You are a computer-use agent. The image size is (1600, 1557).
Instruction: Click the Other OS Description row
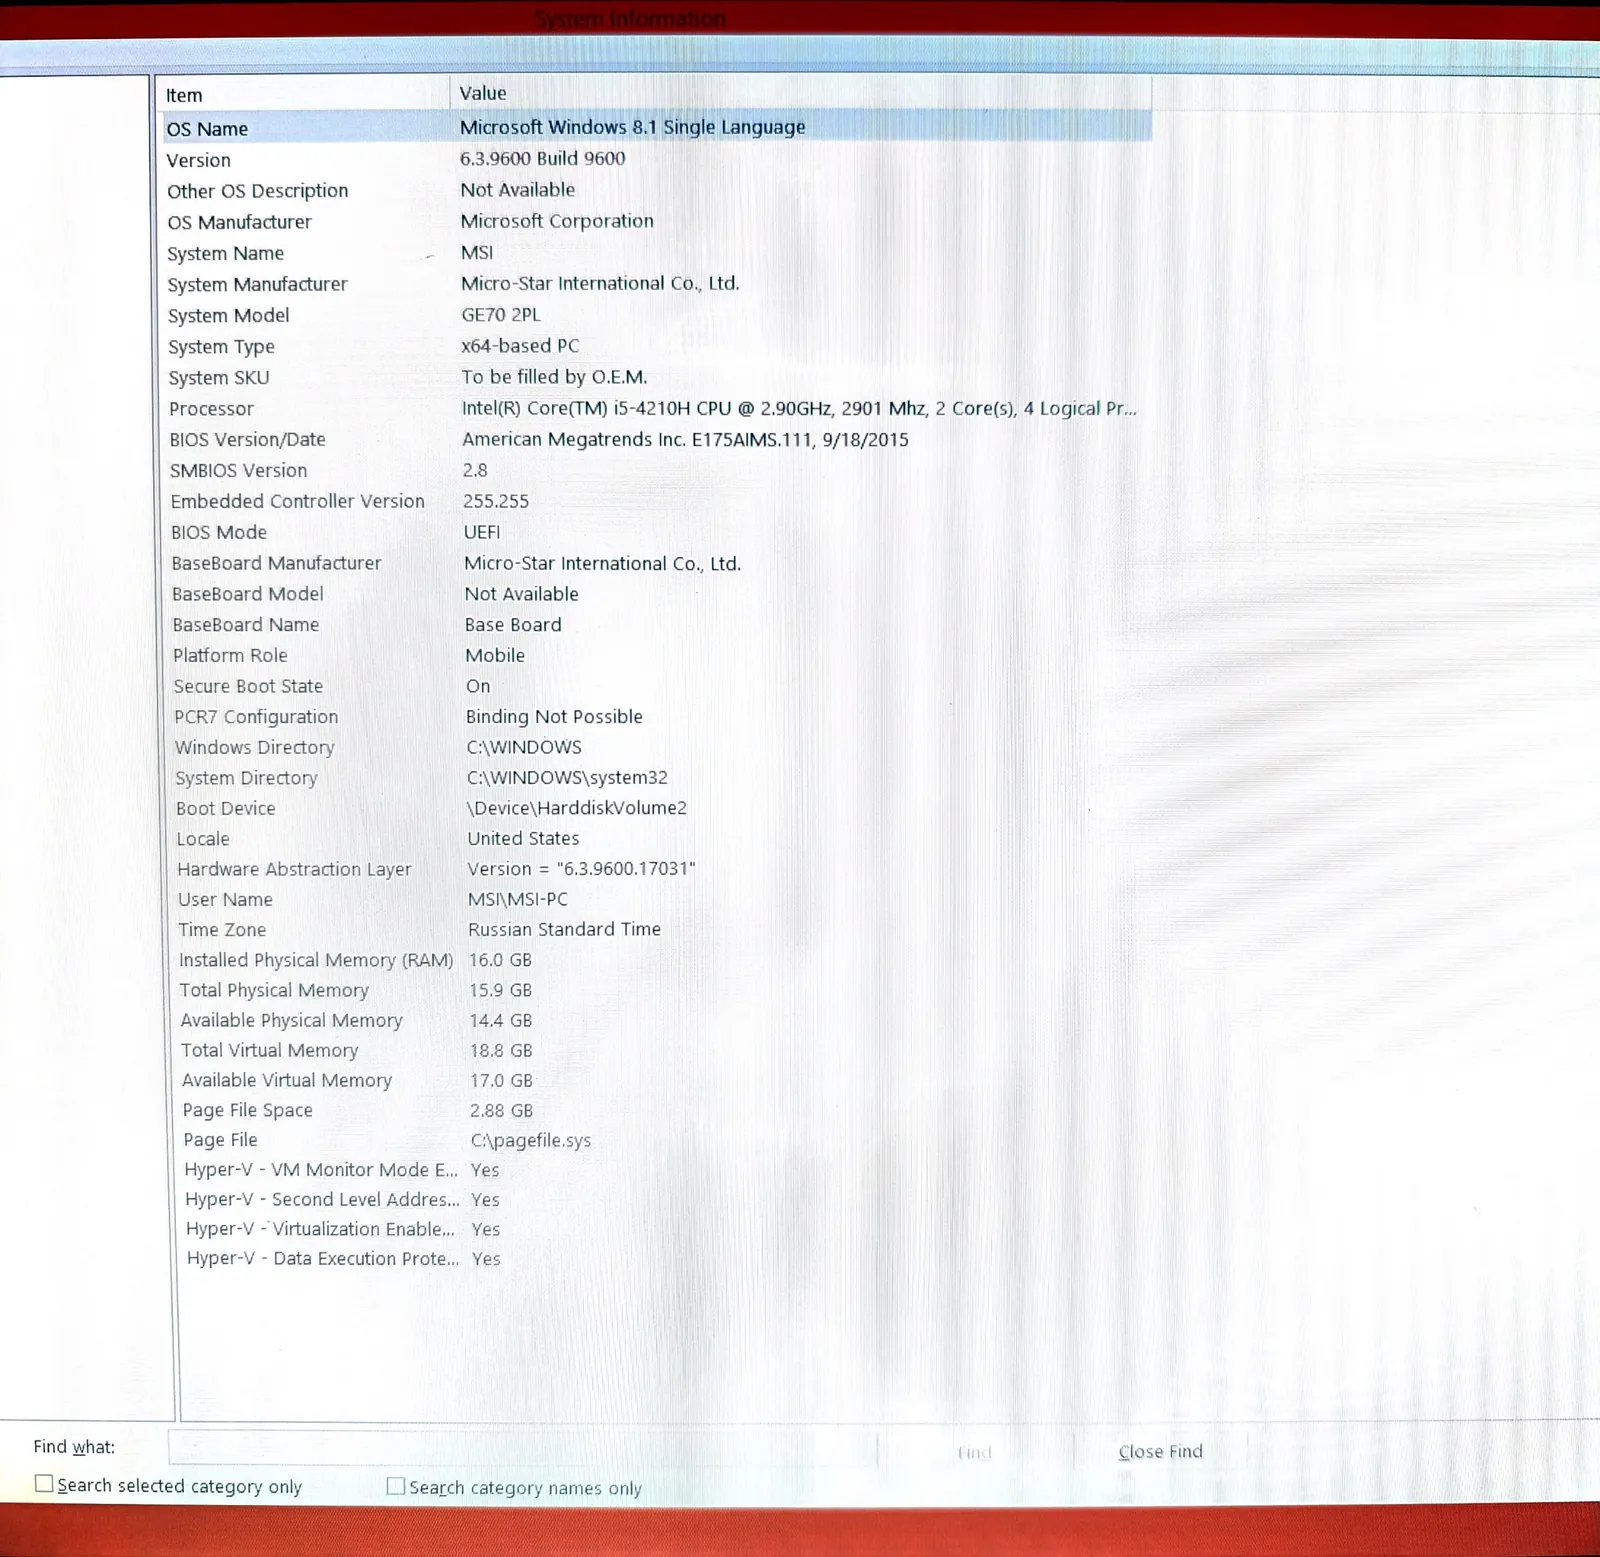pos(656,190)
